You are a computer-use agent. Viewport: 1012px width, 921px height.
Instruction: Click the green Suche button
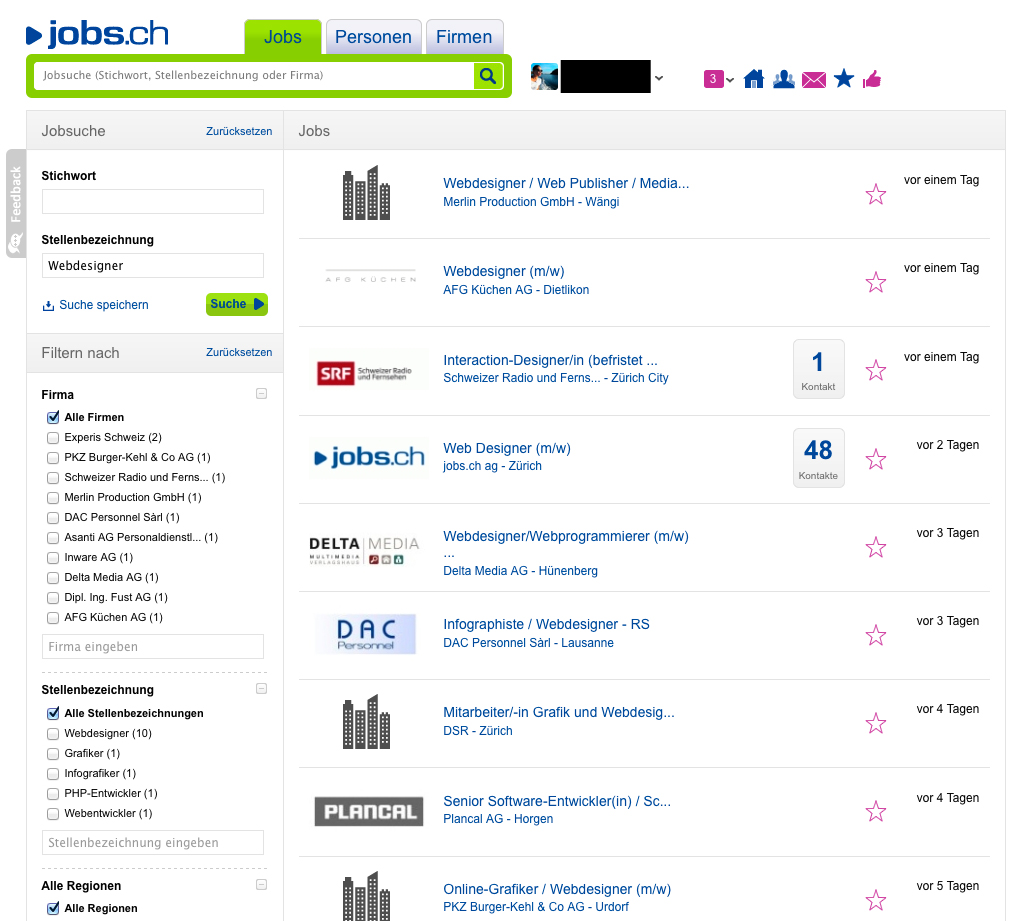point(236,304)
